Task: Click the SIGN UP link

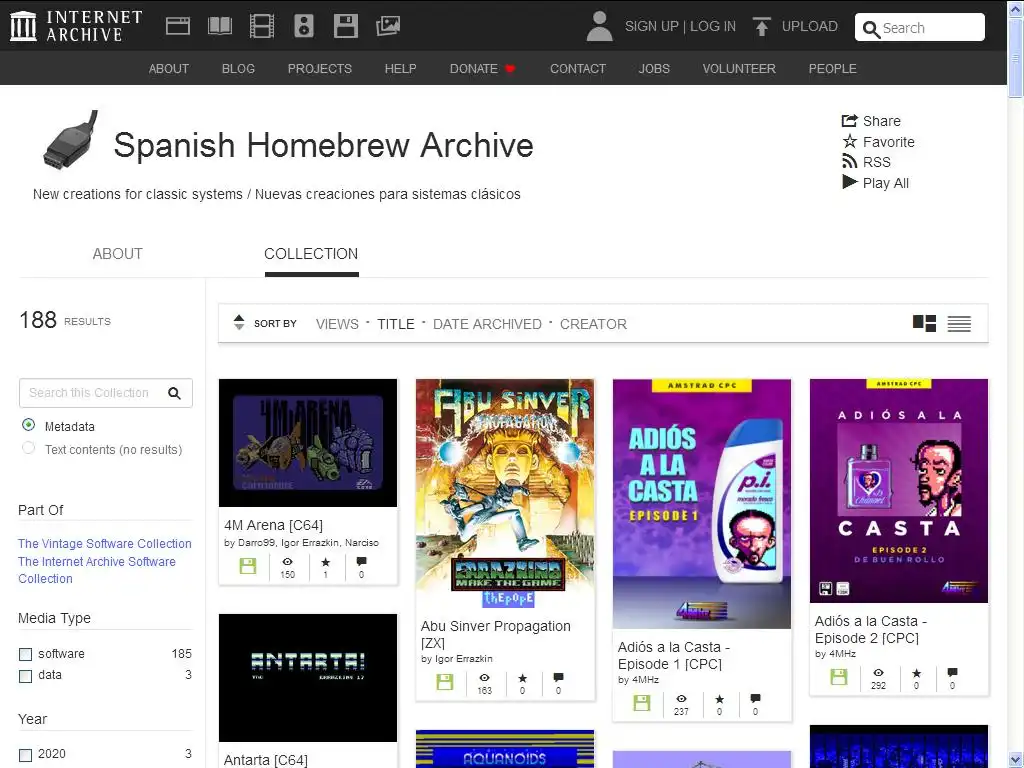Action: click(651, 26)
